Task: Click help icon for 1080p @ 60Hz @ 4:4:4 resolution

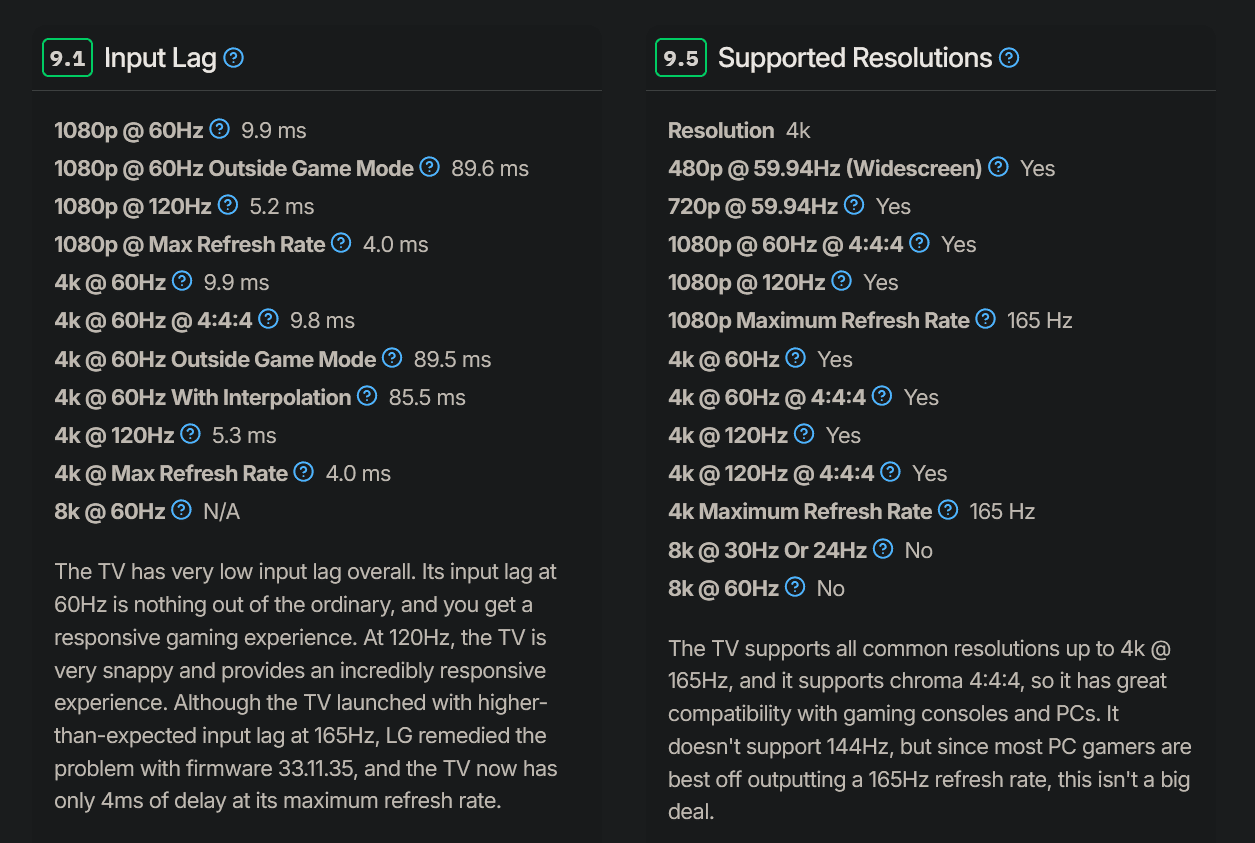Action: pos(920,243)
